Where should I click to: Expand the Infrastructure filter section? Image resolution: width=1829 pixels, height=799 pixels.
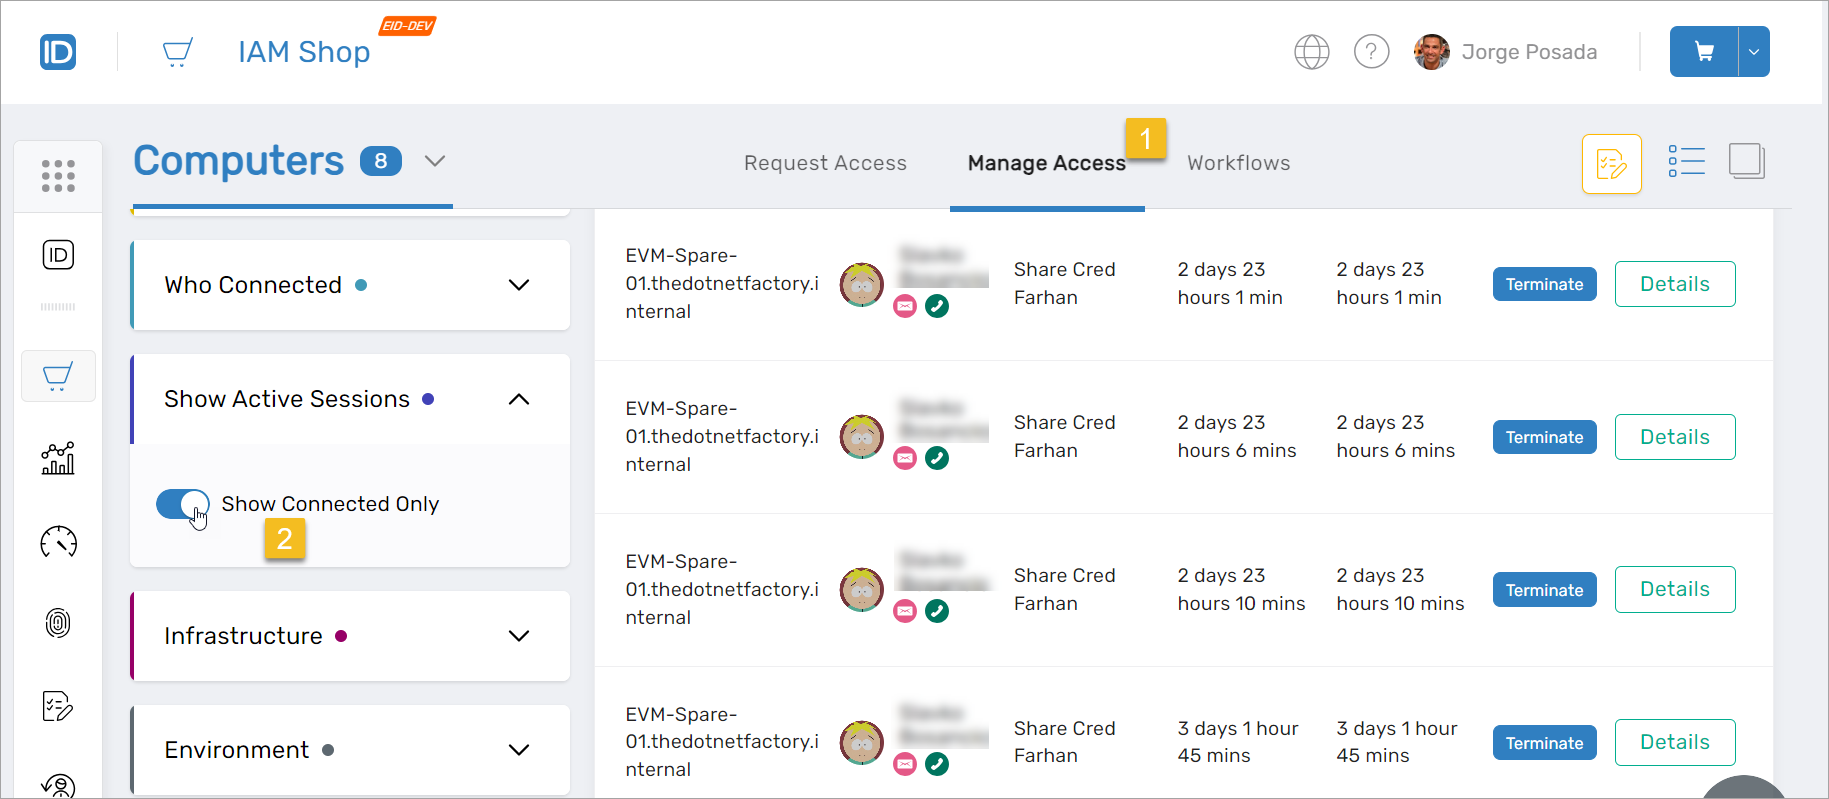click(518, 636)
